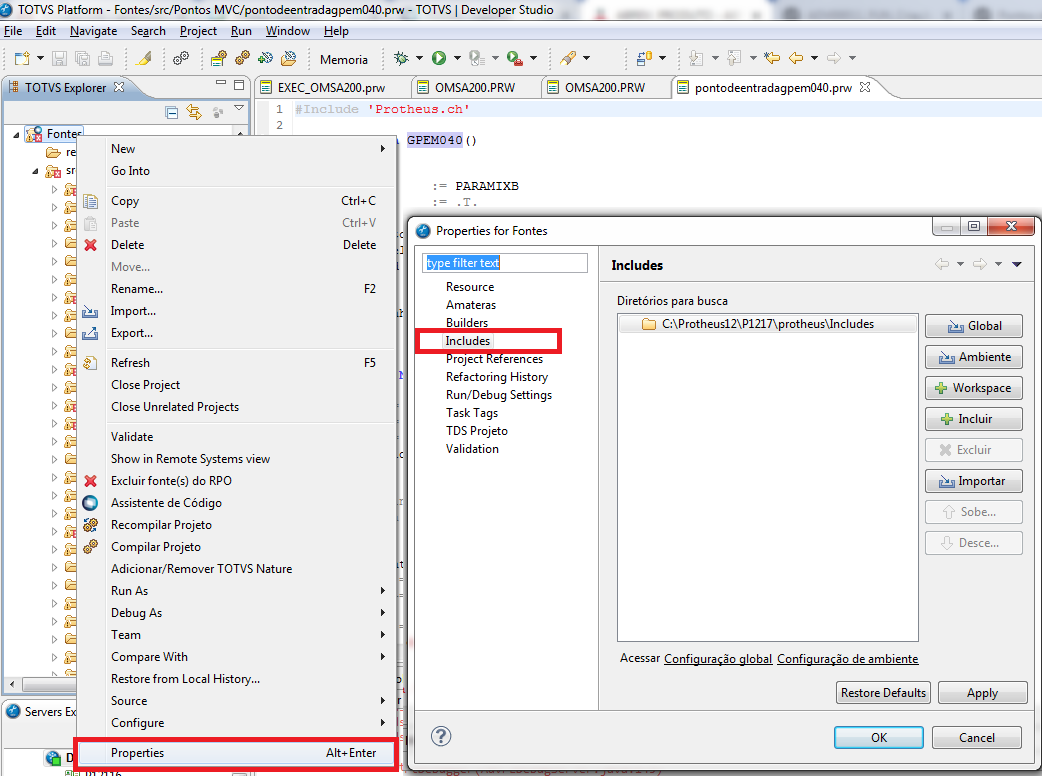Click the flashlight Search toolbar icon
This screenshot has height=776, width=1042.
pos(568,58)
